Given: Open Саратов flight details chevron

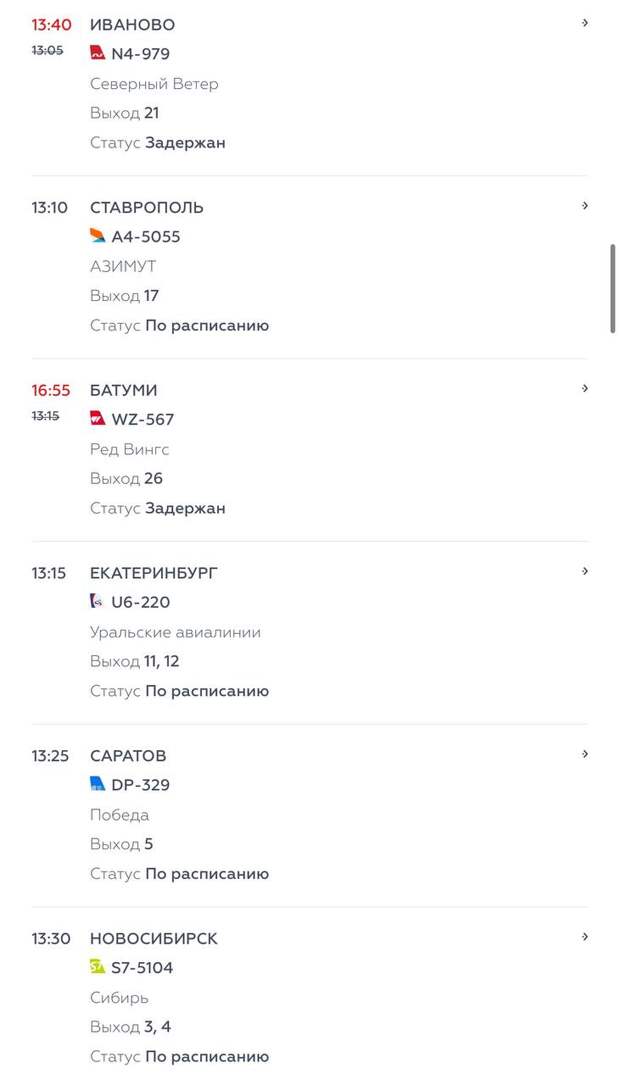Looking at the screenshot, I should pos(585,755).
